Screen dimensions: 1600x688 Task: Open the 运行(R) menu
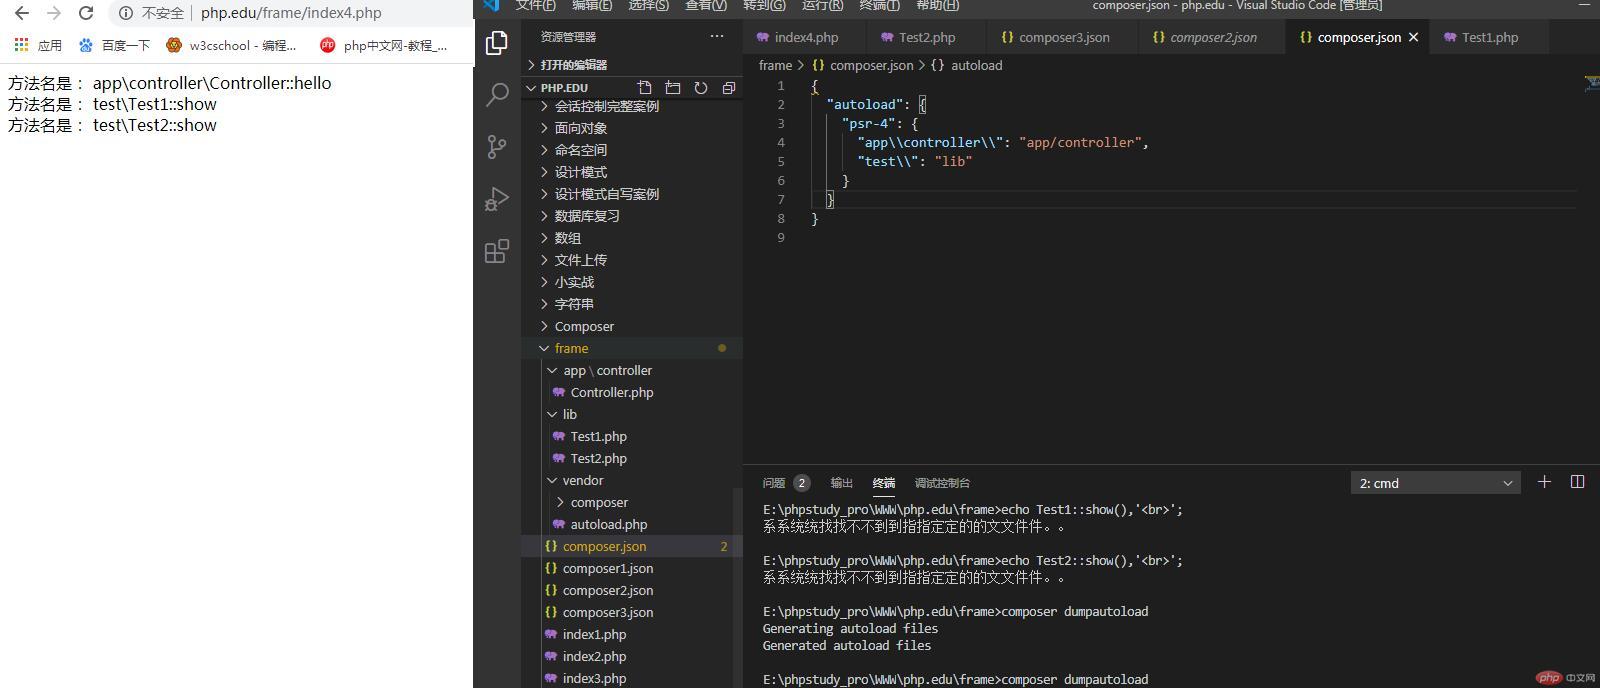tap(822, 5)
